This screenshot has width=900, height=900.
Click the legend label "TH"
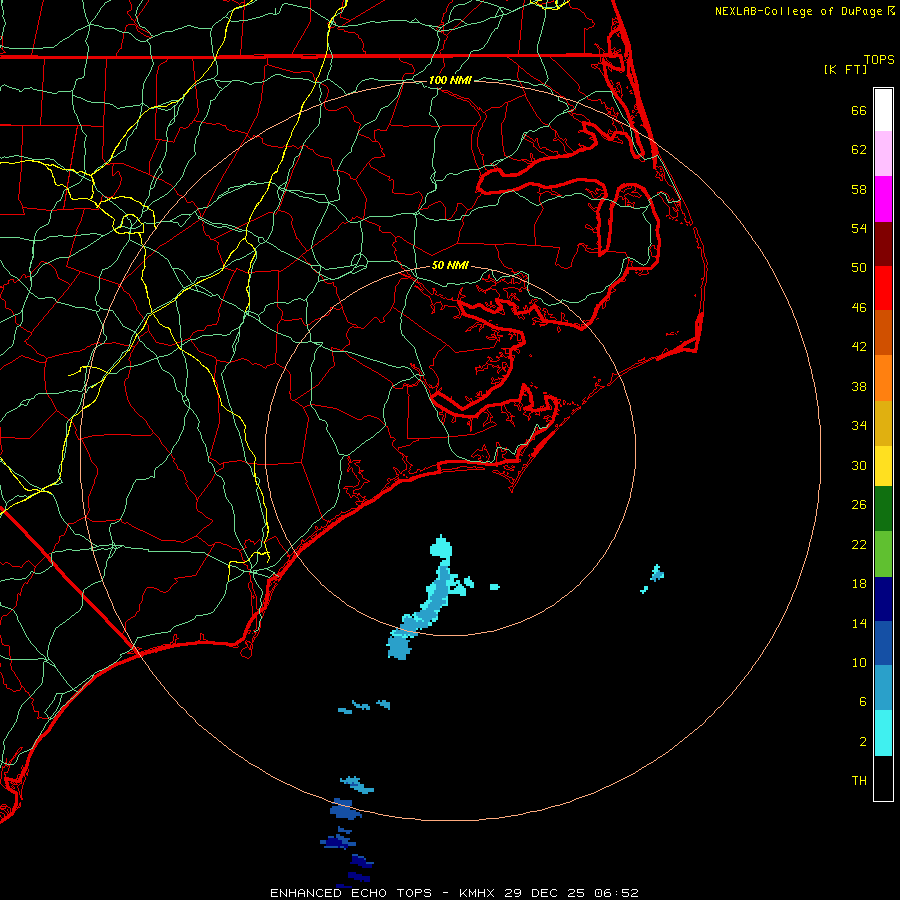(x=859, y=780)
